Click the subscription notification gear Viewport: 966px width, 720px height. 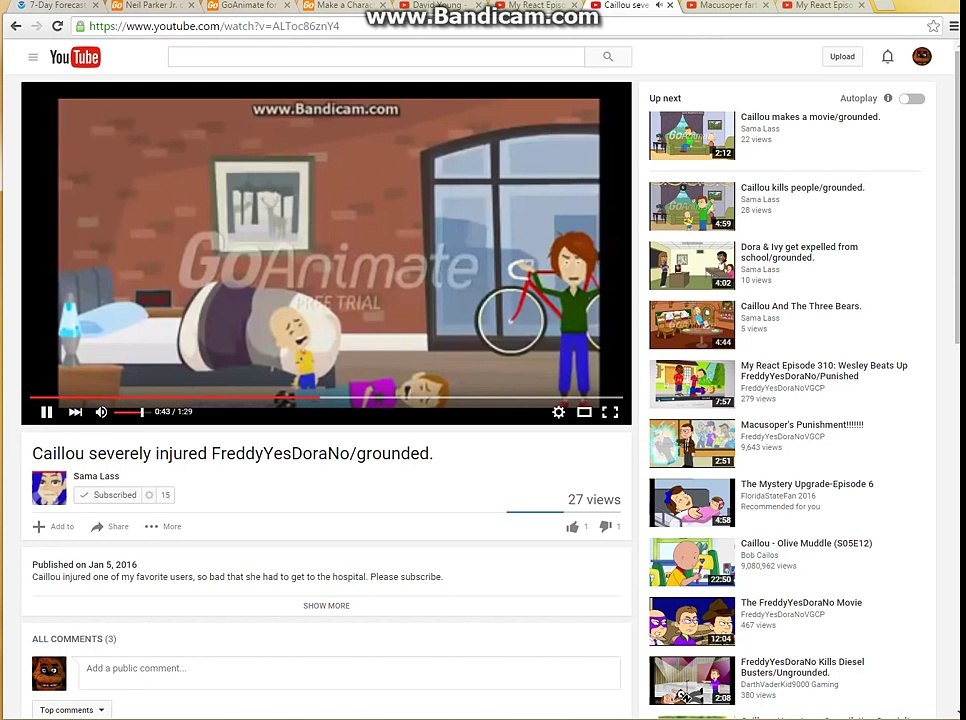[149, 495]
